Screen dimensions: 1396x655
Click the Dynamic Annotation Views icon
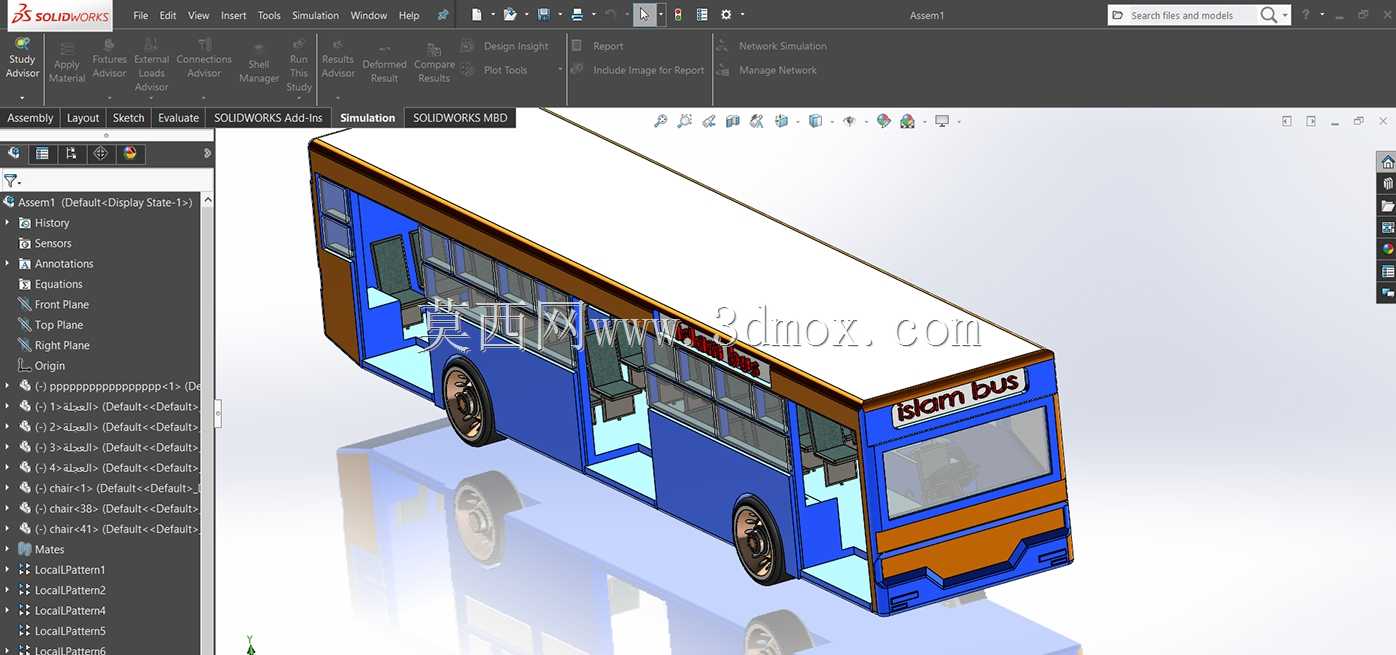tap(757, 121)
